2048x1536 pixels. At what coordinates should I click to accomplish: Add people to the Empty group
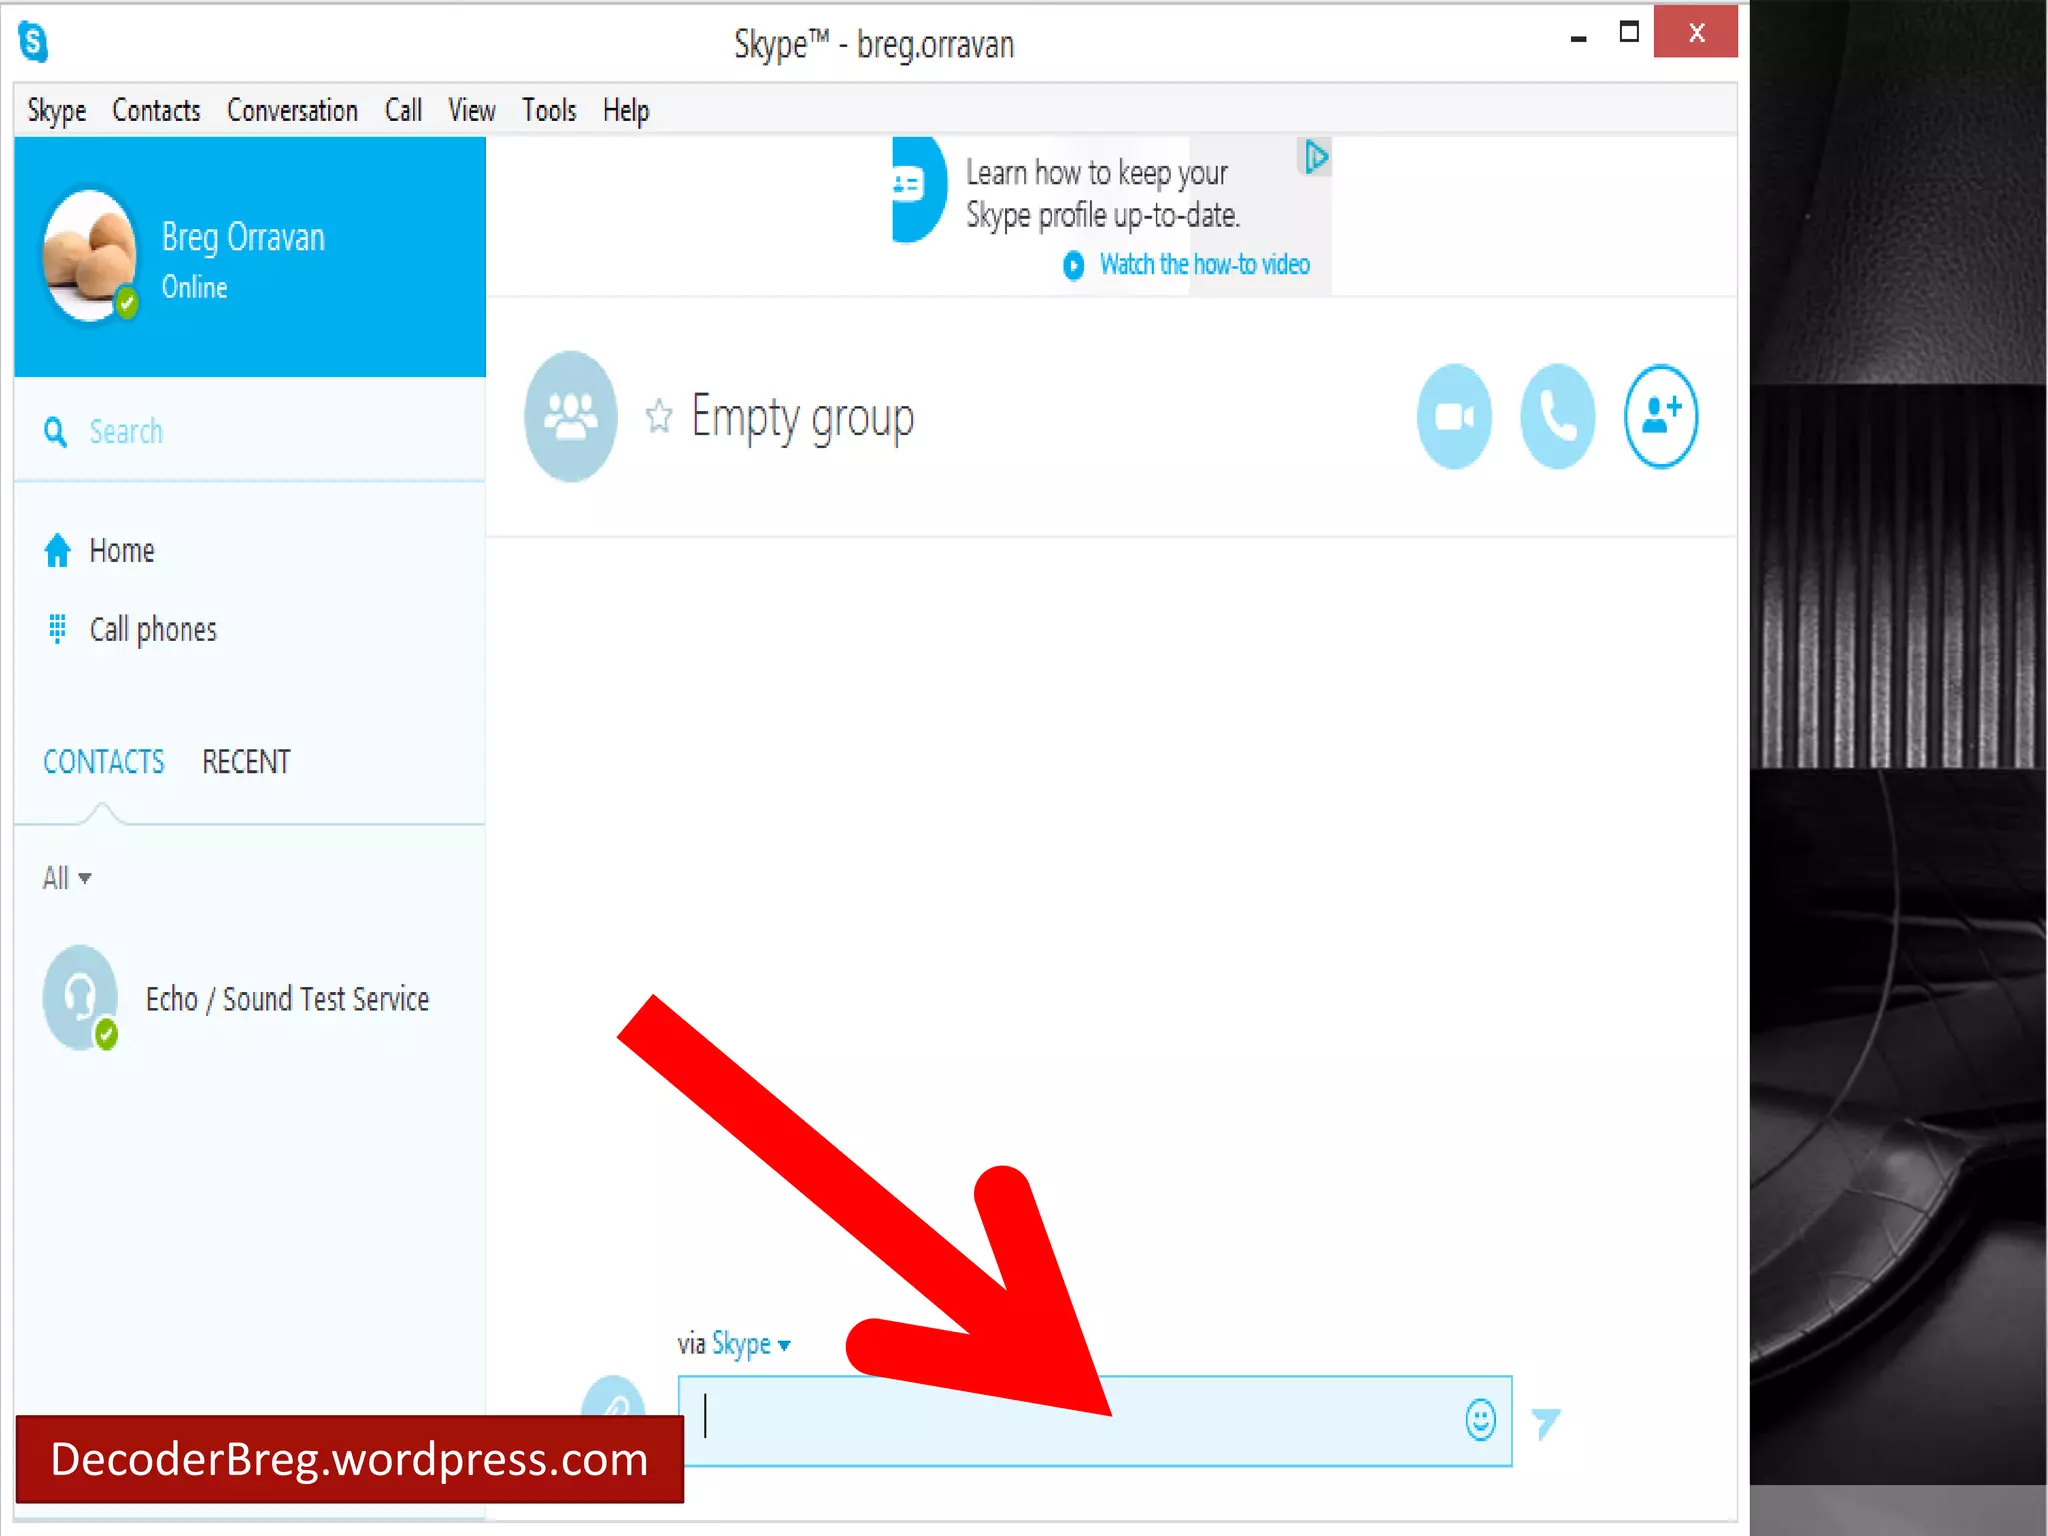(x=1660, y=416)
